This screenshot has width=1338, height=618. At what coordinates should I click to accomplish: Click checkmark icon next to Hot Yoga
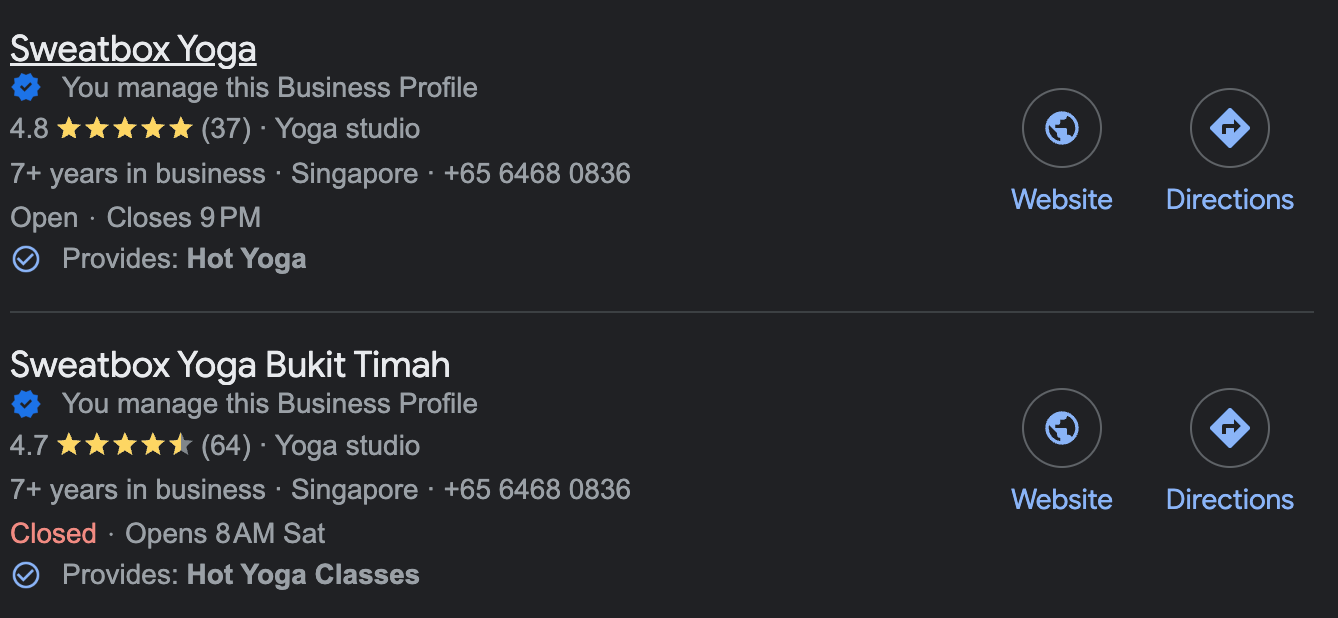pos(26,259)
